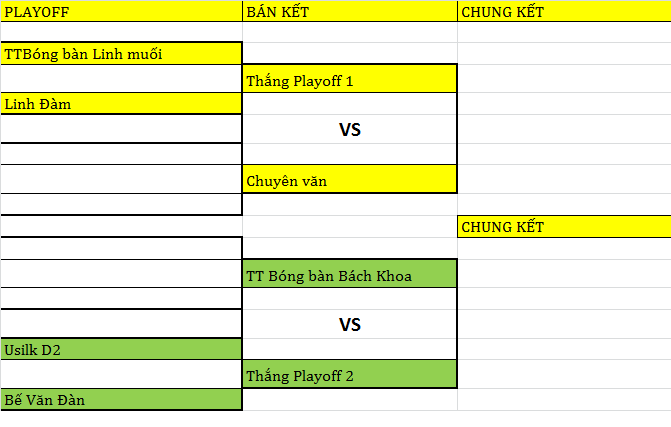671x427 pixels.
Task: Click the middle yellow CHUNG KẾT cell
Action: click(564, 226)
